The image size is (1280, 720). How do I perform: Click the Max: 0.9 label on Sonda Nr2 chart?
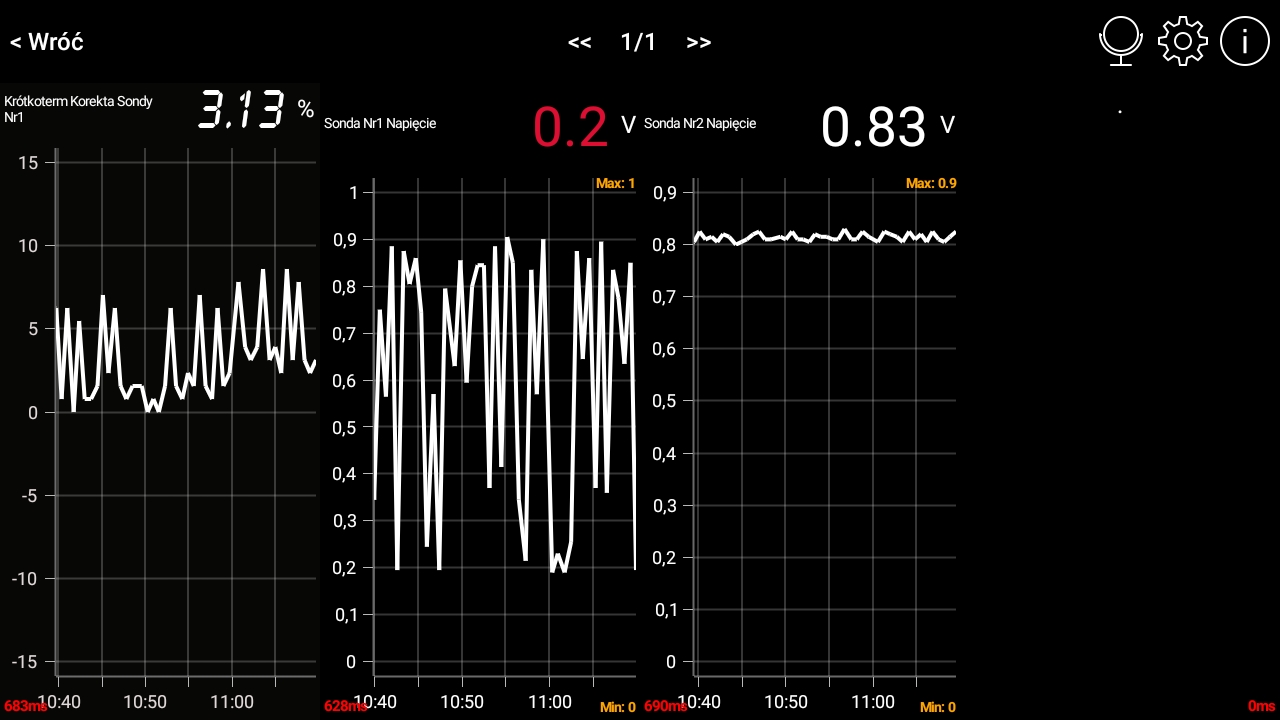coord(930,184)
